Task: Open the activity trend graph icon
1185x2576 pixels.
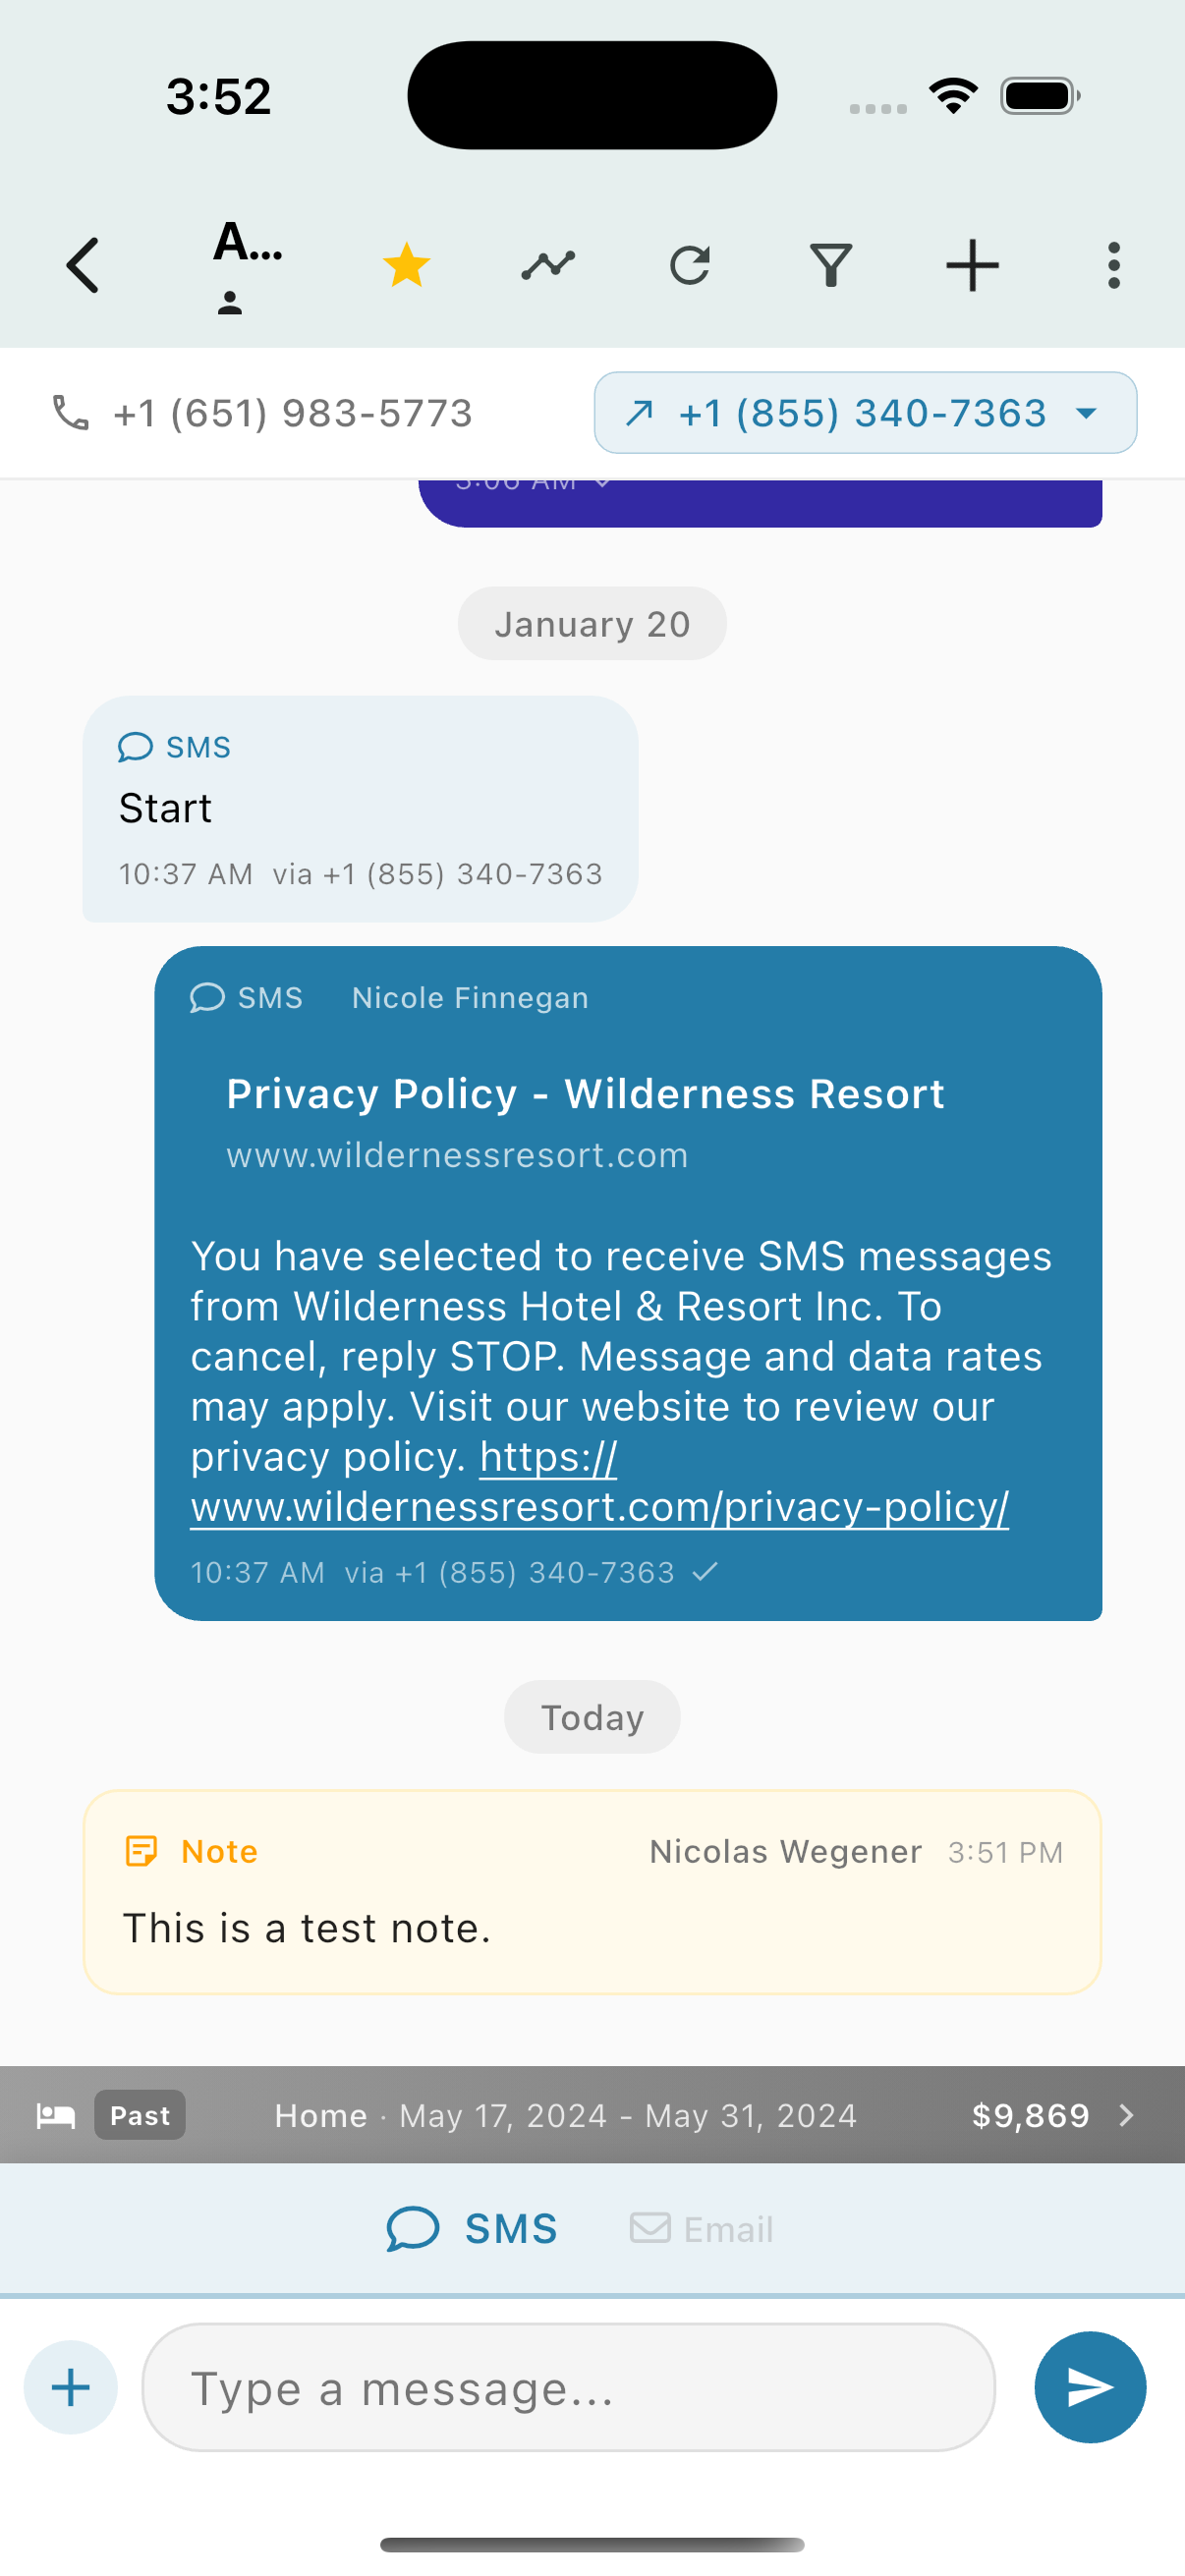Action: [548, 266]
